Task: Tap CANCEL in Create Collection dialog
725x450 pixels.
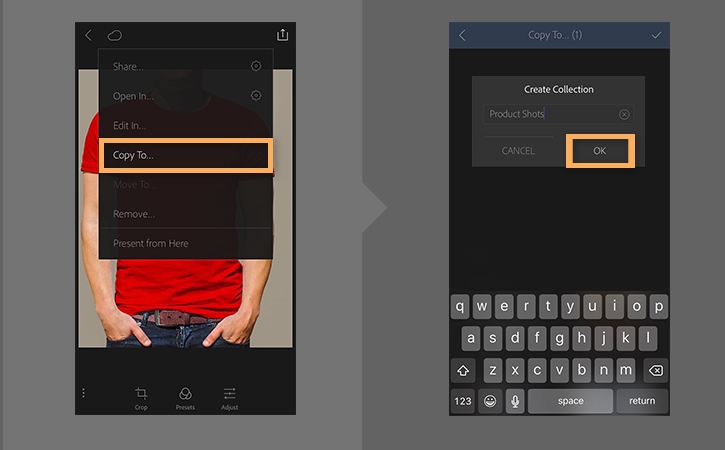Action: 518,151
